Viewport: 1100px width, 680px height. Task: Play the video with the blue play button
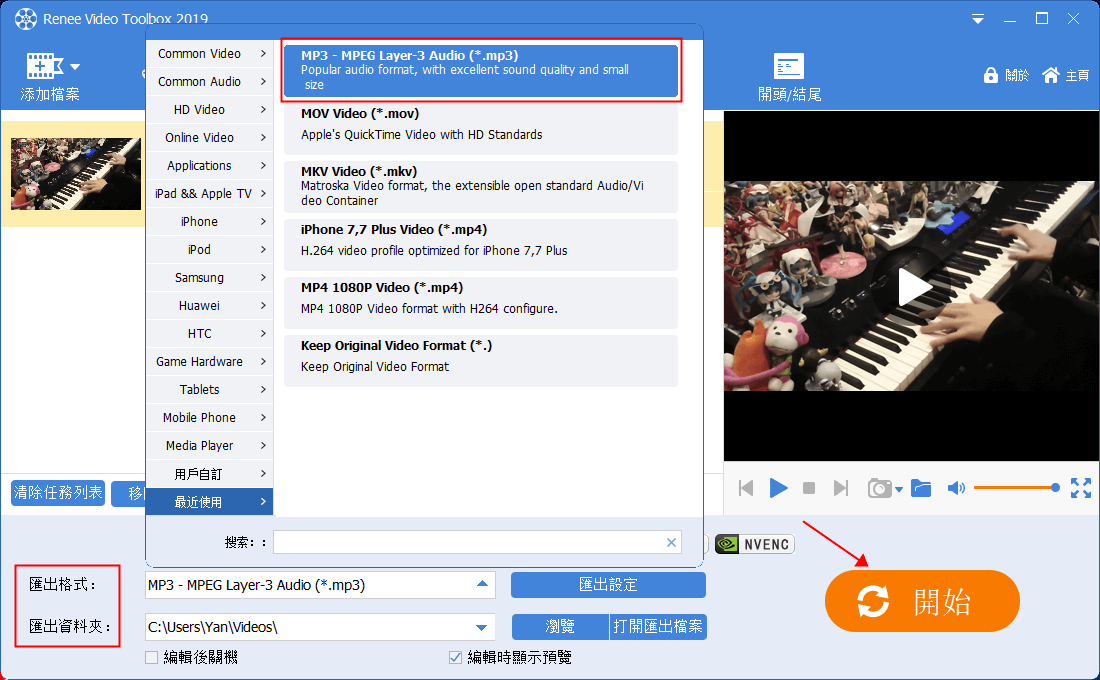778,488
